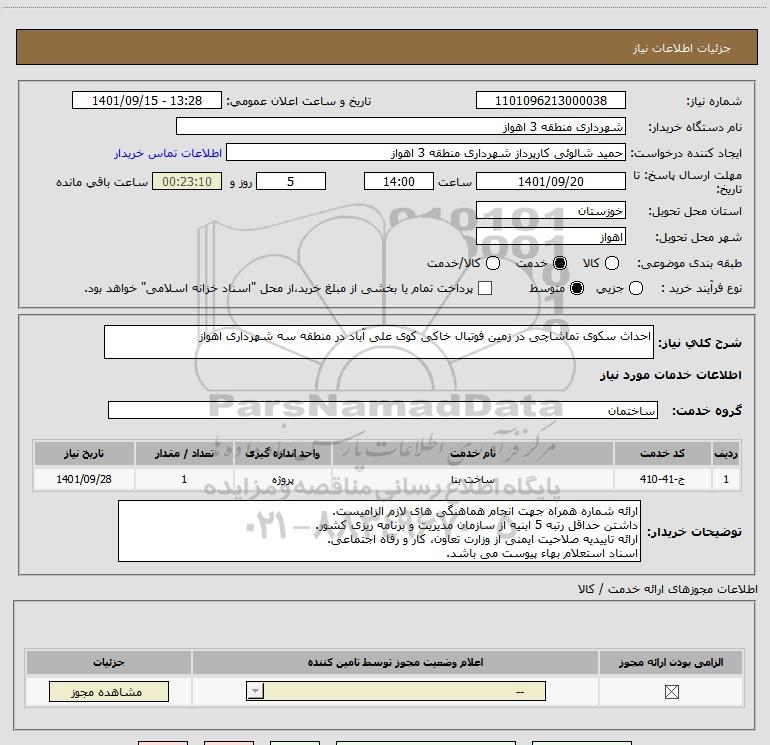770x745 pixels.
Task: Click the buyer name field شهرداری منطقه 3 اهواز
Action: tap(401, 127)
